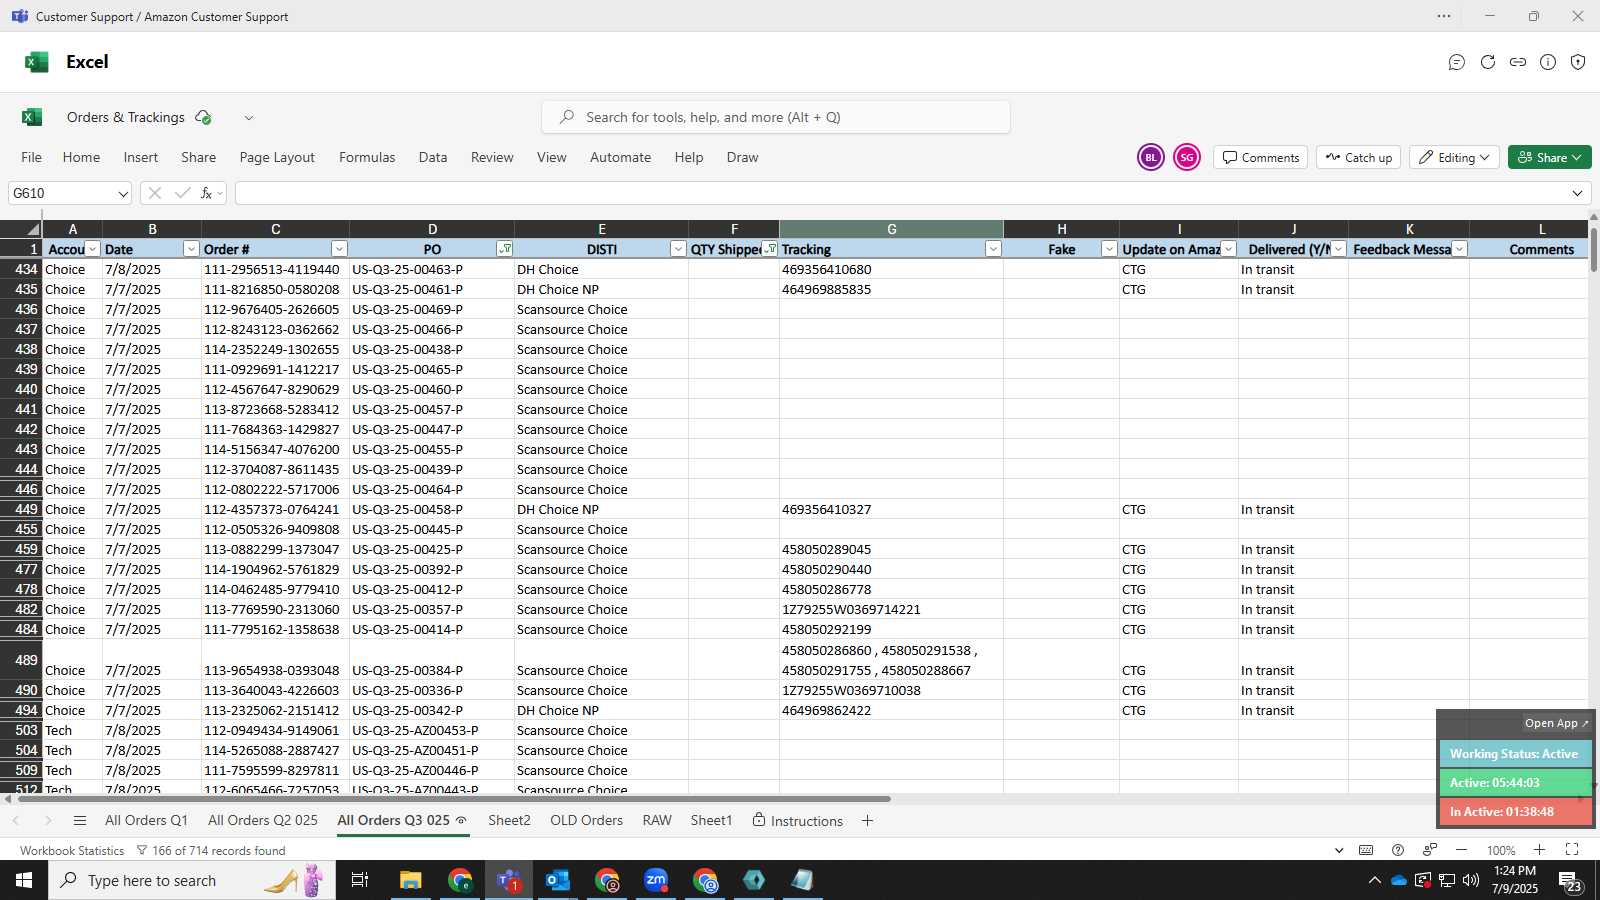Click the Teams more options ellipsis
1600x900 pixels.
pos(1444,16)
